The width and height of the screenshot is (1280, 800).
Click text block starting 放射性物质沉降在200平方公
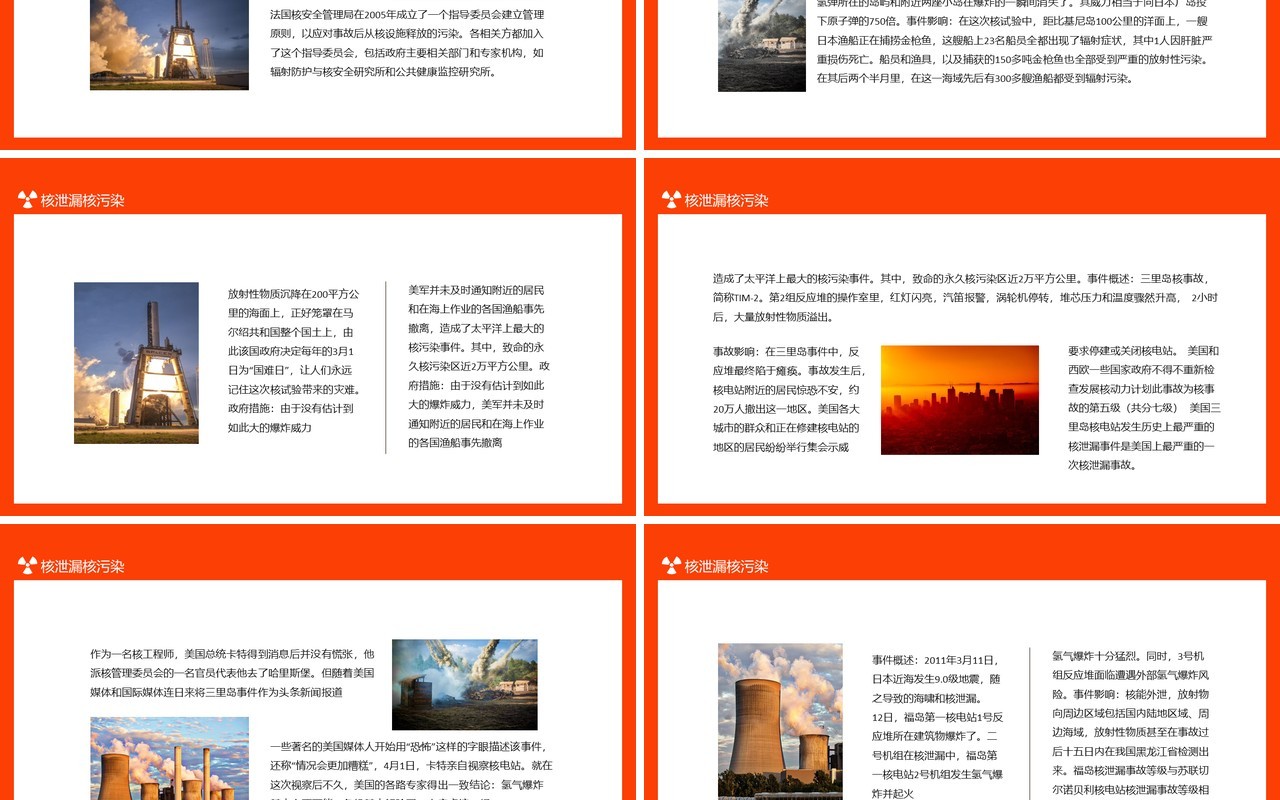(295, 361)
